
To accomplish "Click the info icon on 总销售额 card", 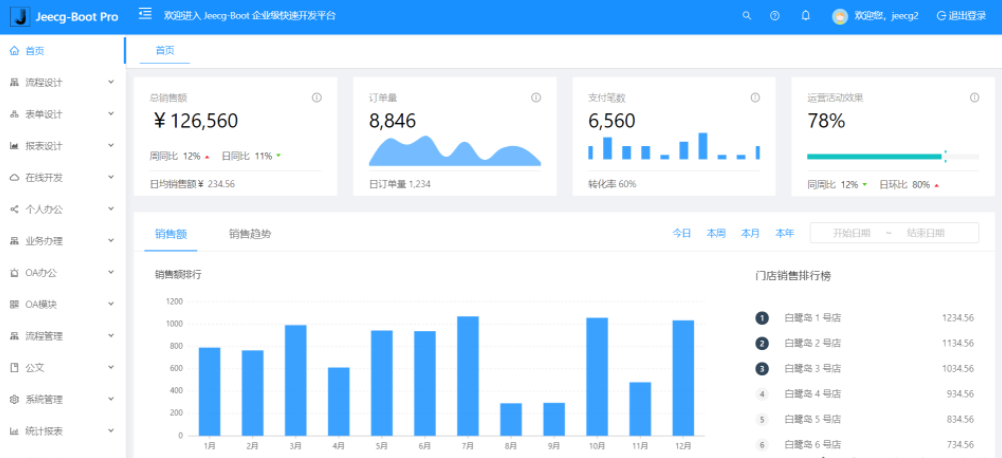I will click(316, 98).
